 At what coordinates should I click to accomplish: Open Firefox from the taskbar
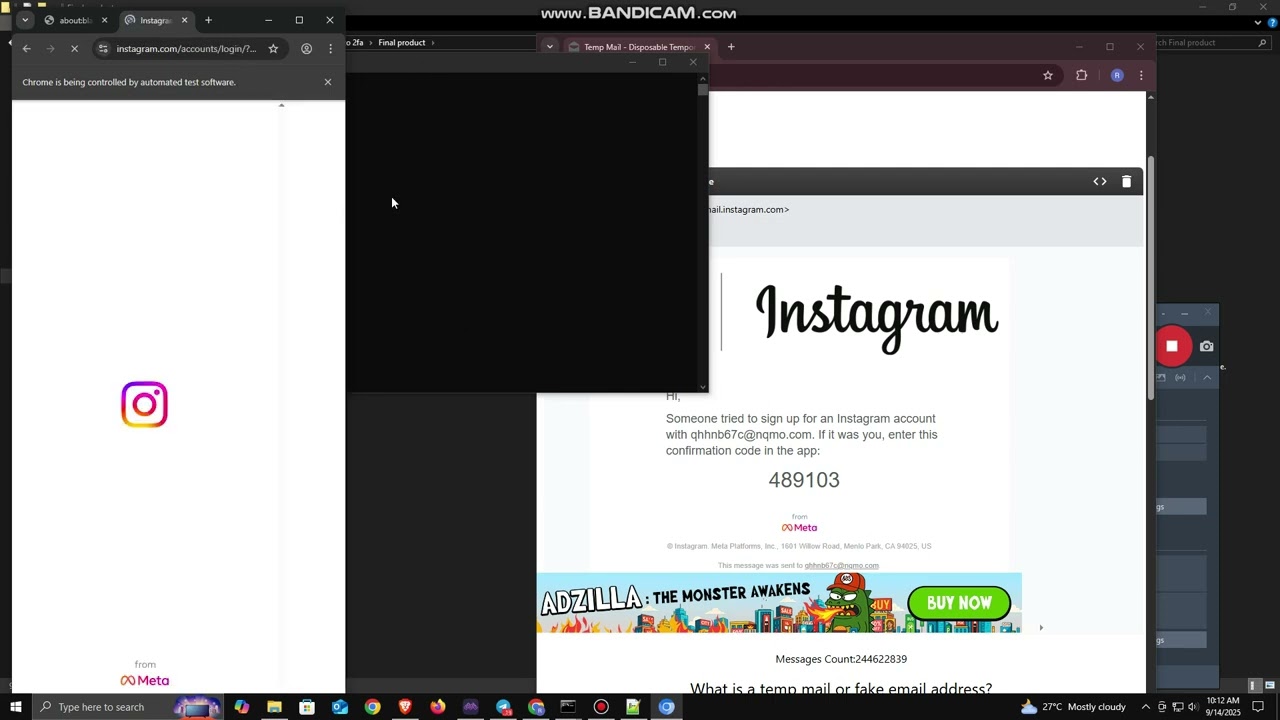[x=438, y=707]
